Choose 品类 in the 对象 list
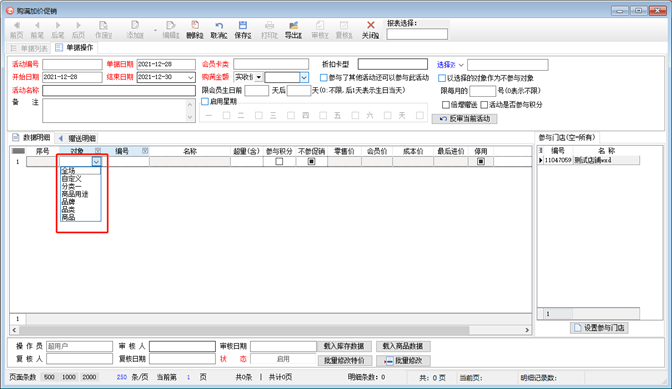This screenshot has width=672, height=389. (x=80, y=209)
